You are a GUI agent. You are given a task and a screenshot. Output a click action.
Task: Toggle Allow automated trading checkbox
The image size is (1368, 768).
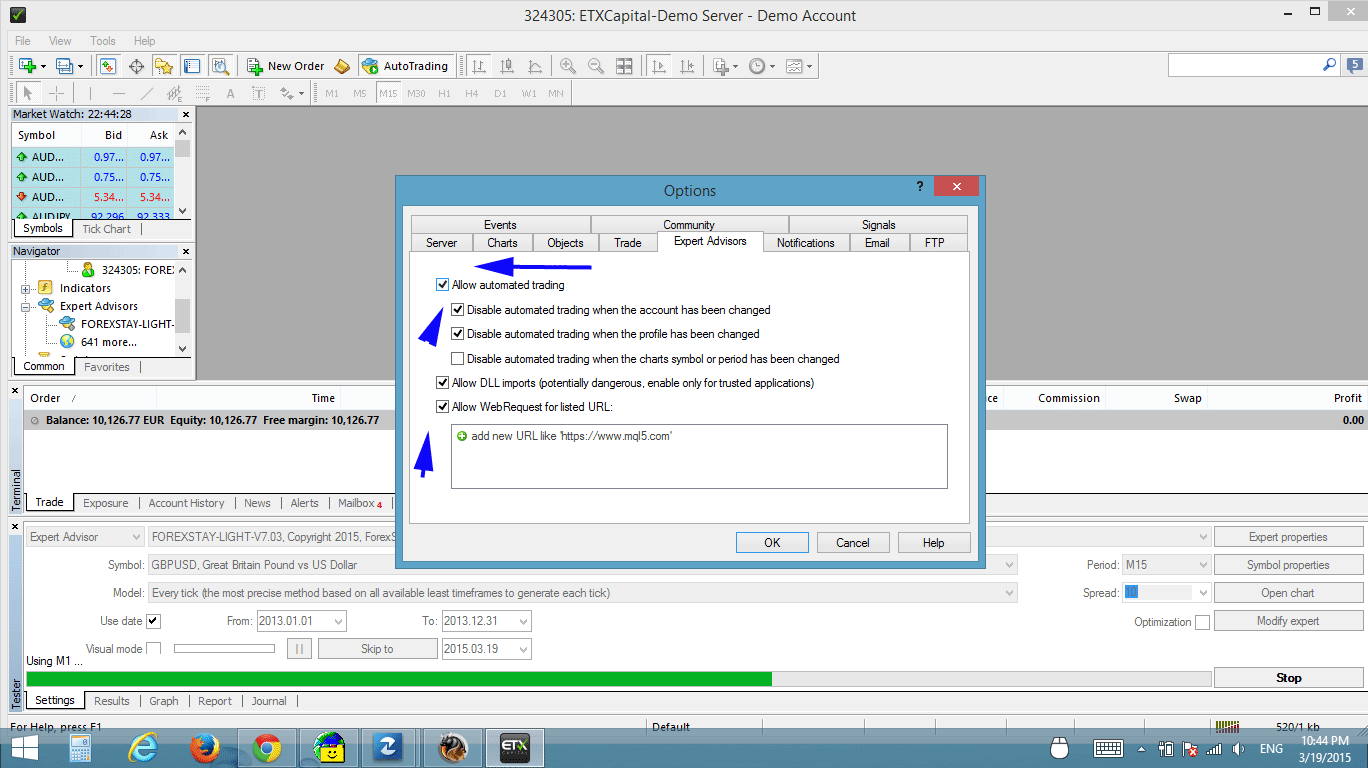(x=443, y=285)
